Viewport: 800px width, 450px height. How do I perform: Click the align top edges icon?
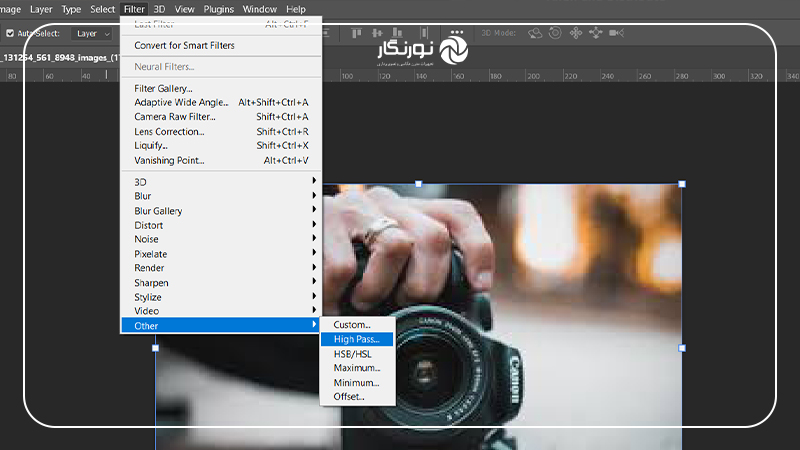pos(357,33)
